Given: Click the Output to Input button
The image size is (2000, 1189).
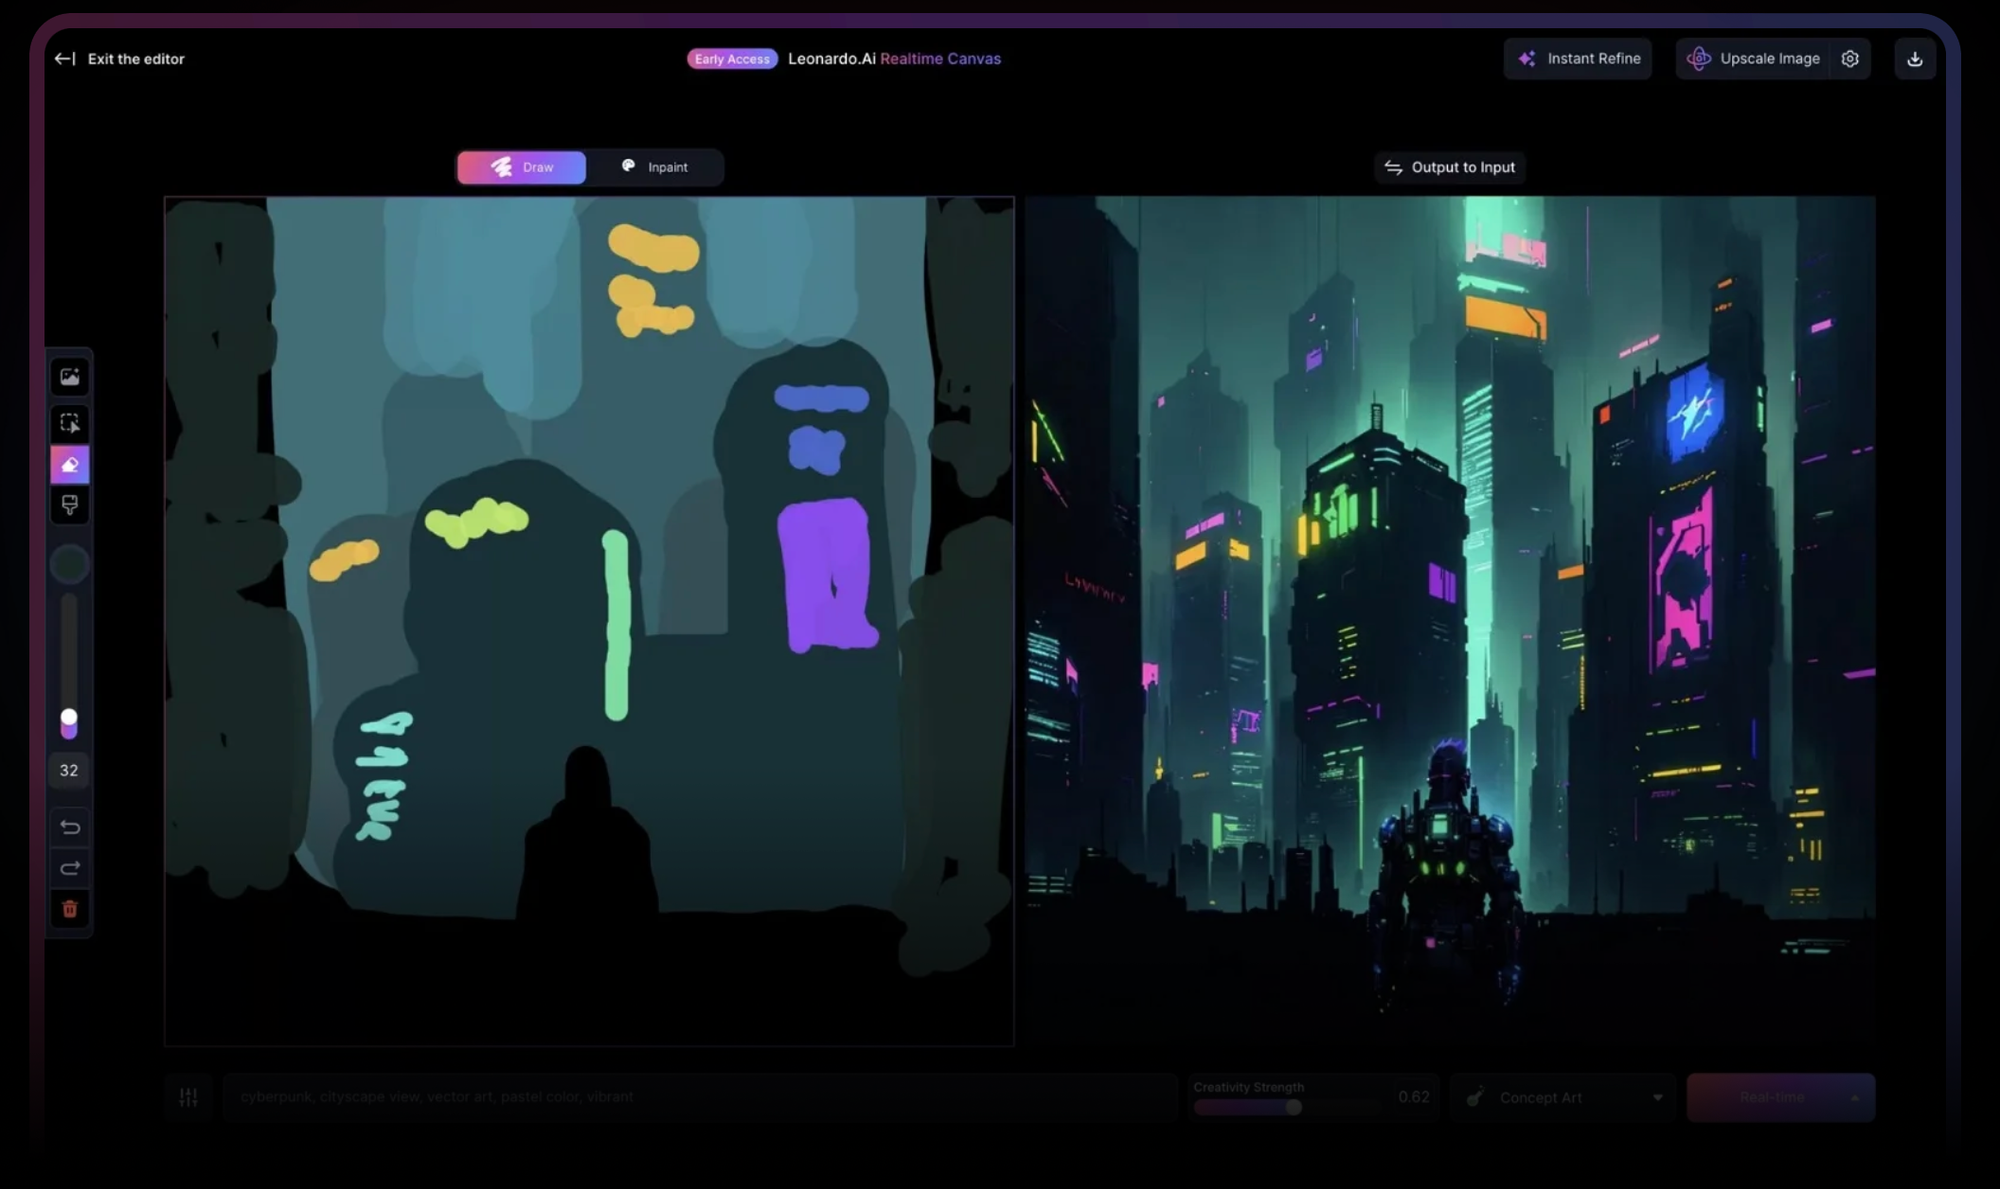Looking at the screenshot, I should click(1450, 167).
